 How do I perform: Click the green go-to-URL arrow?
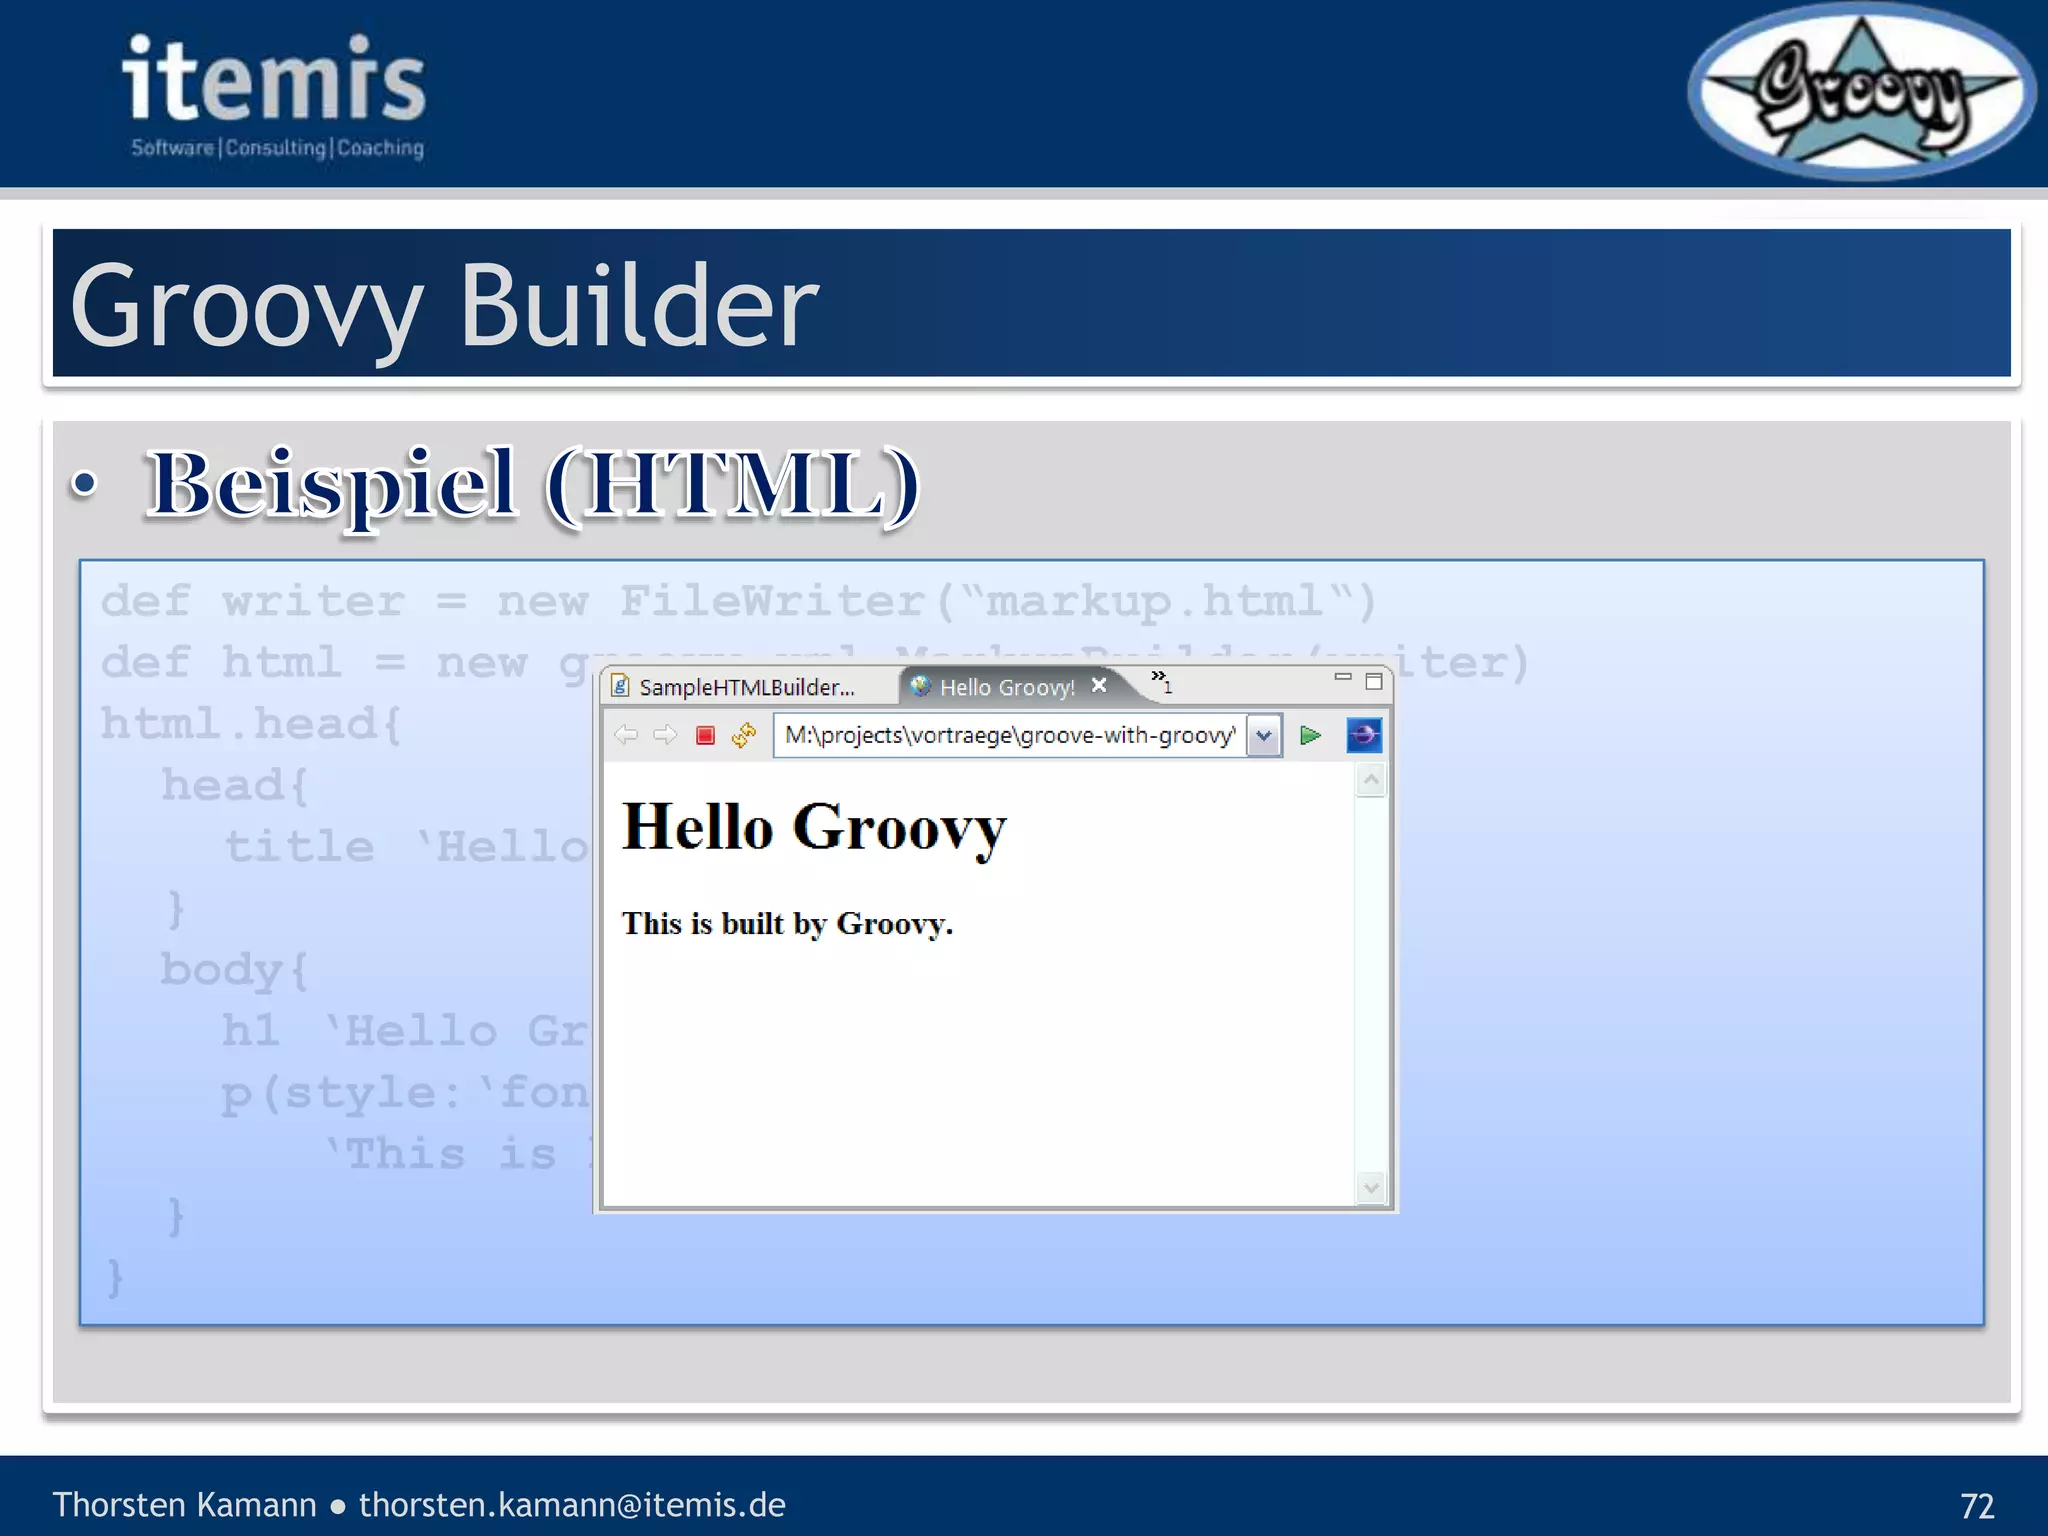click(1310, 736)
